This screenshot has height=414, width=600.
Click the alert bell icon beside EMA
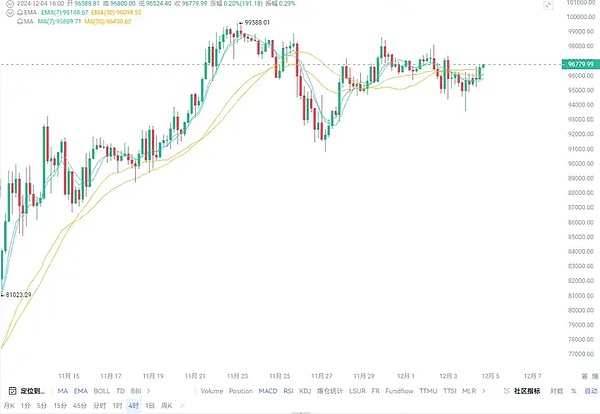pyautogui.click(x=20, y=13)
